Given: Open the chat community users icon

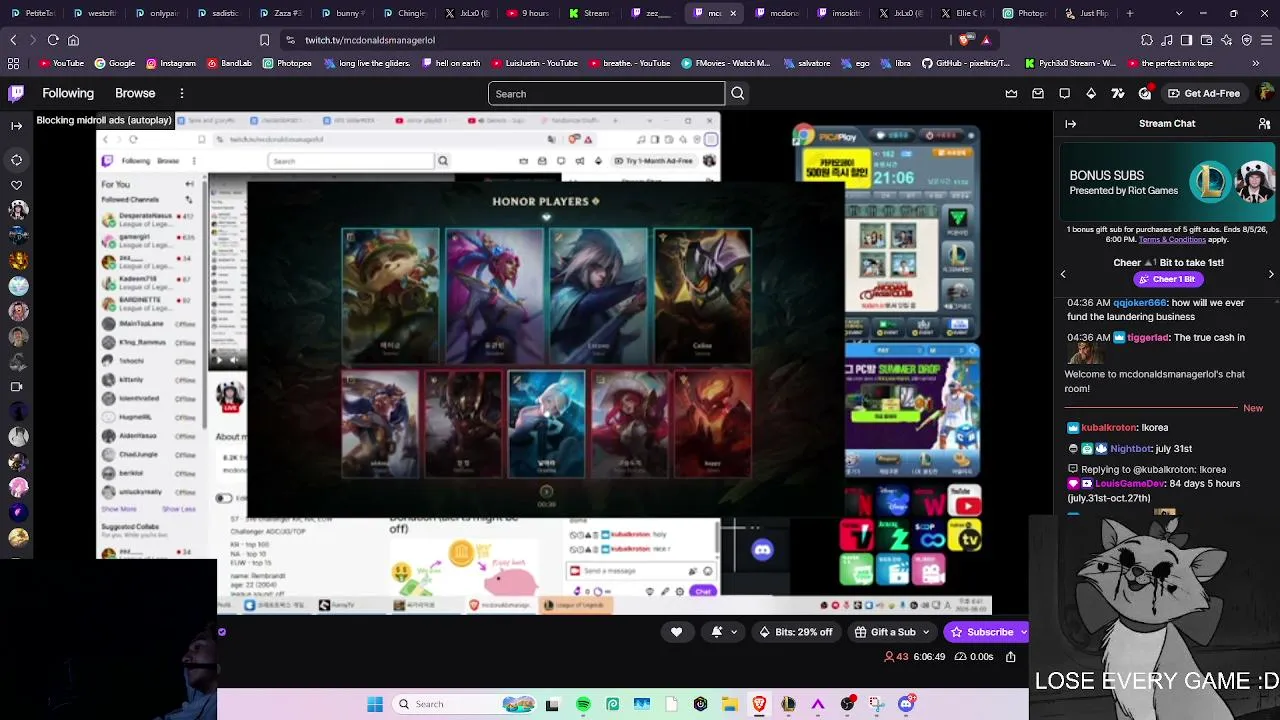Looking at the screenshot, I should (1264, 124).
